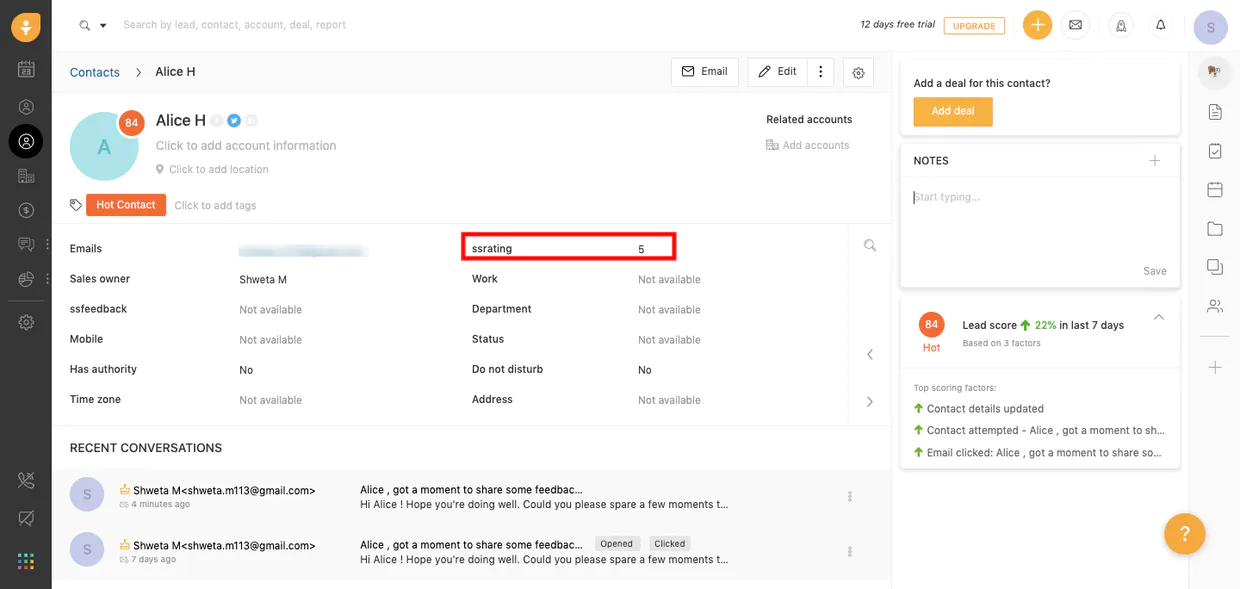The height and width of the screenshot is (589, 1240).
Task: Collapse the Lead score panel
Action: [x=1158, y=318]
